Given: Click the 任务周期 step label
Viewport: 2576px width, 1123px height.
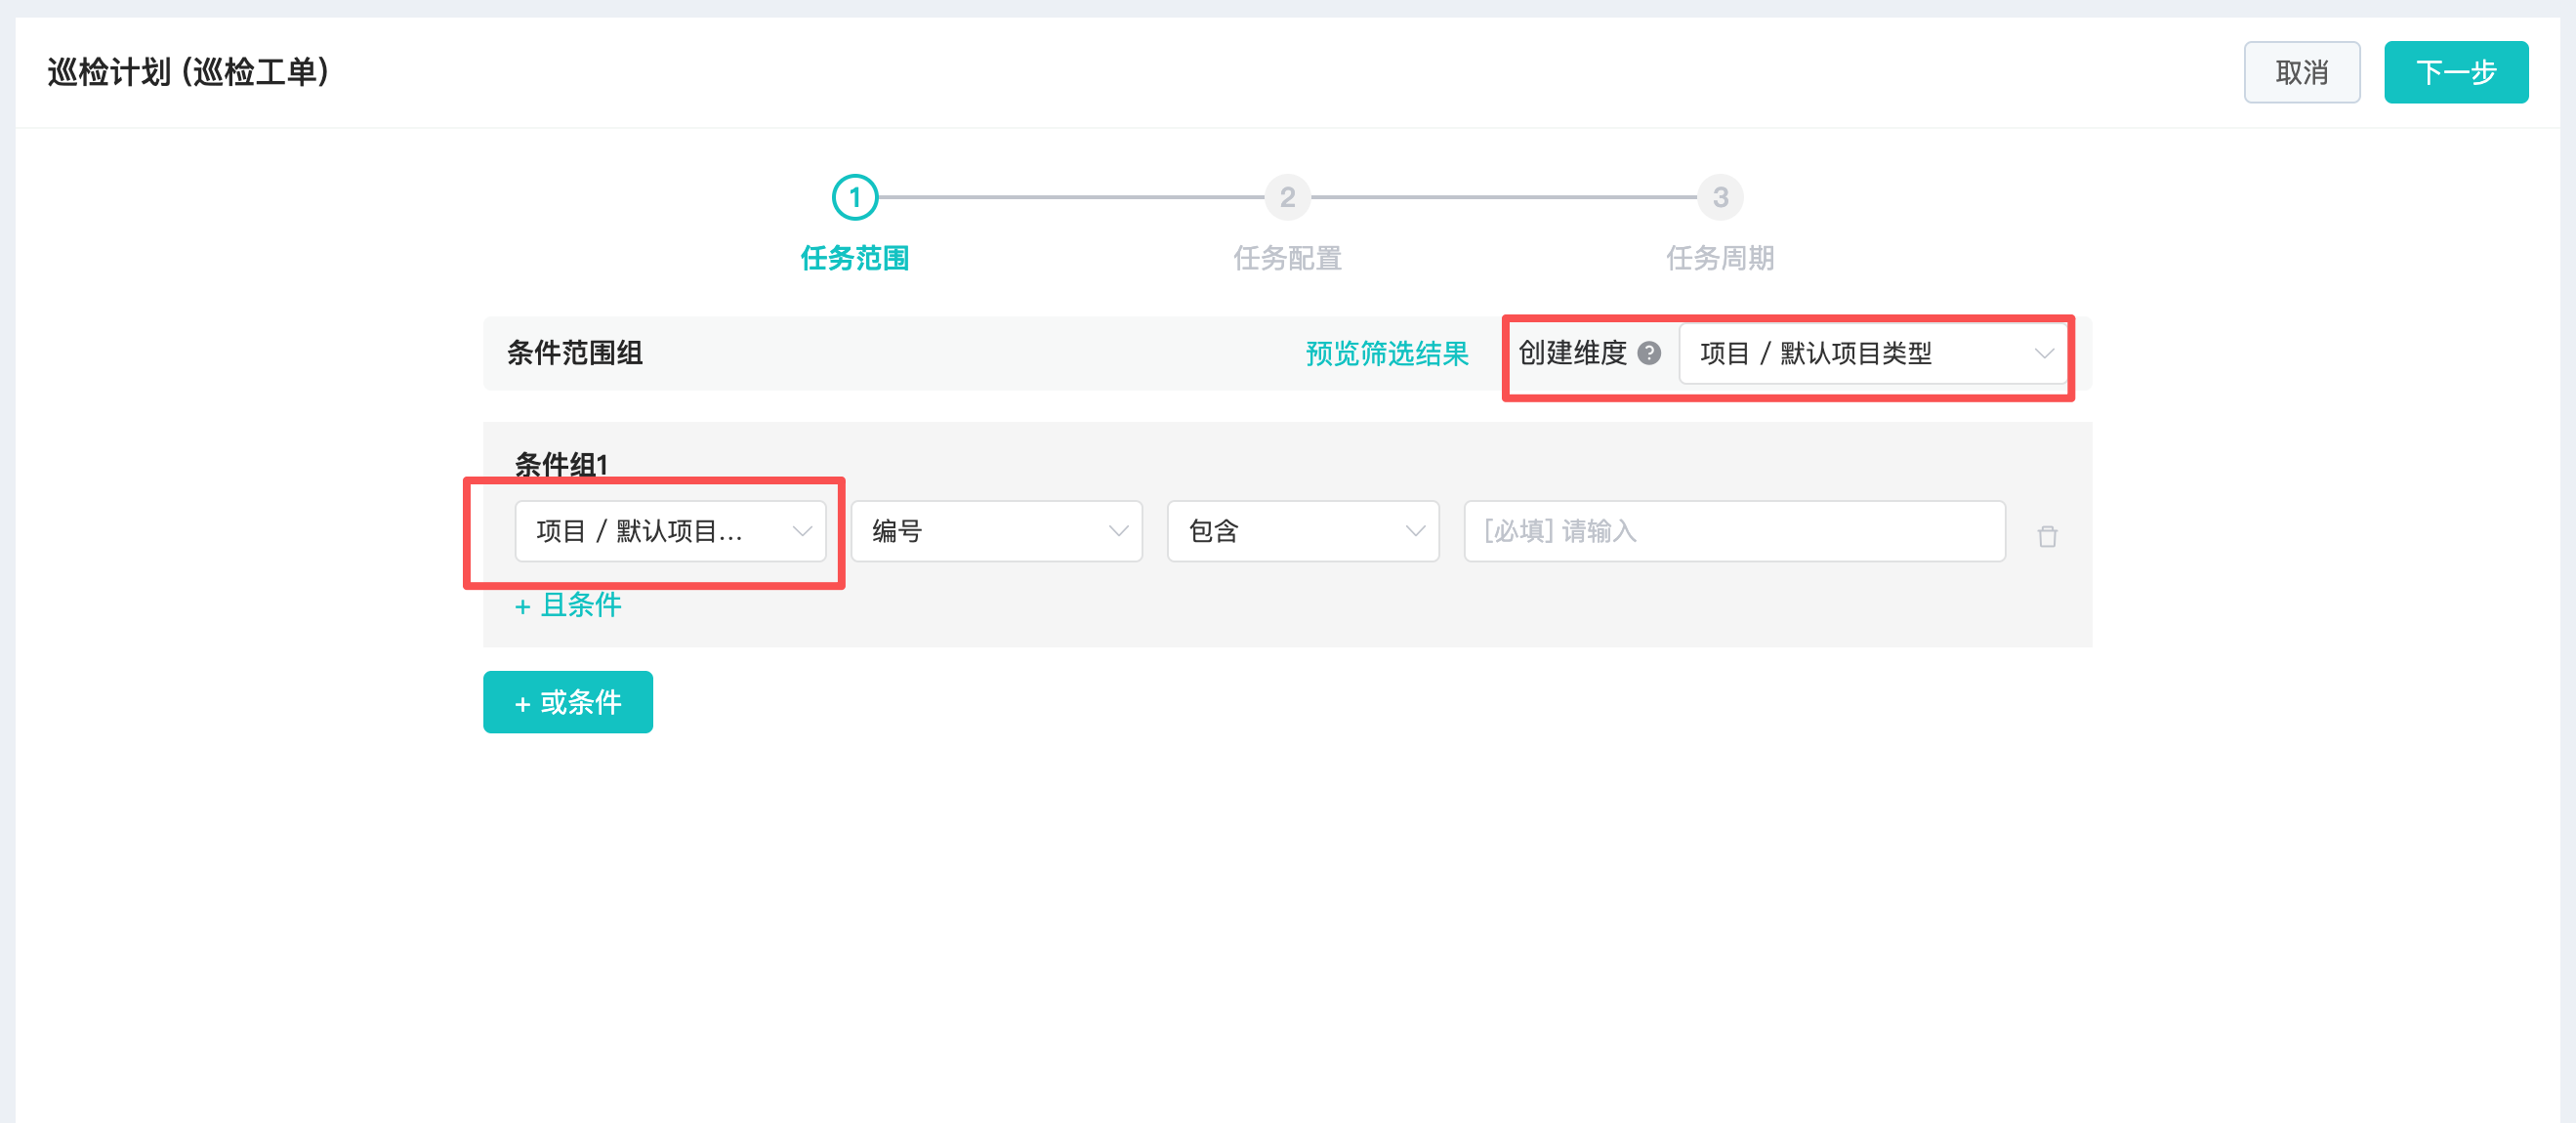Looking at the screenshot, I should 1719,258.
